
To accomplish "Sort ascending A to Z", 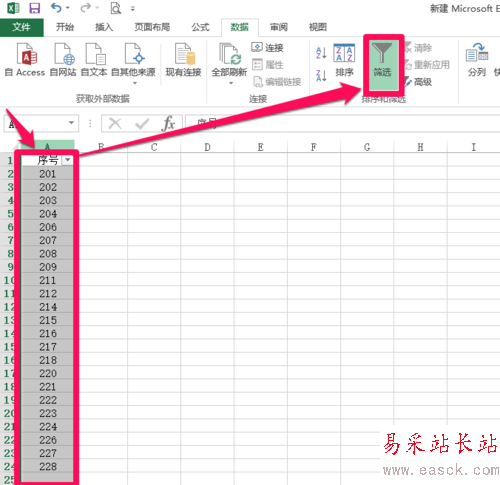I will (321, 53).
